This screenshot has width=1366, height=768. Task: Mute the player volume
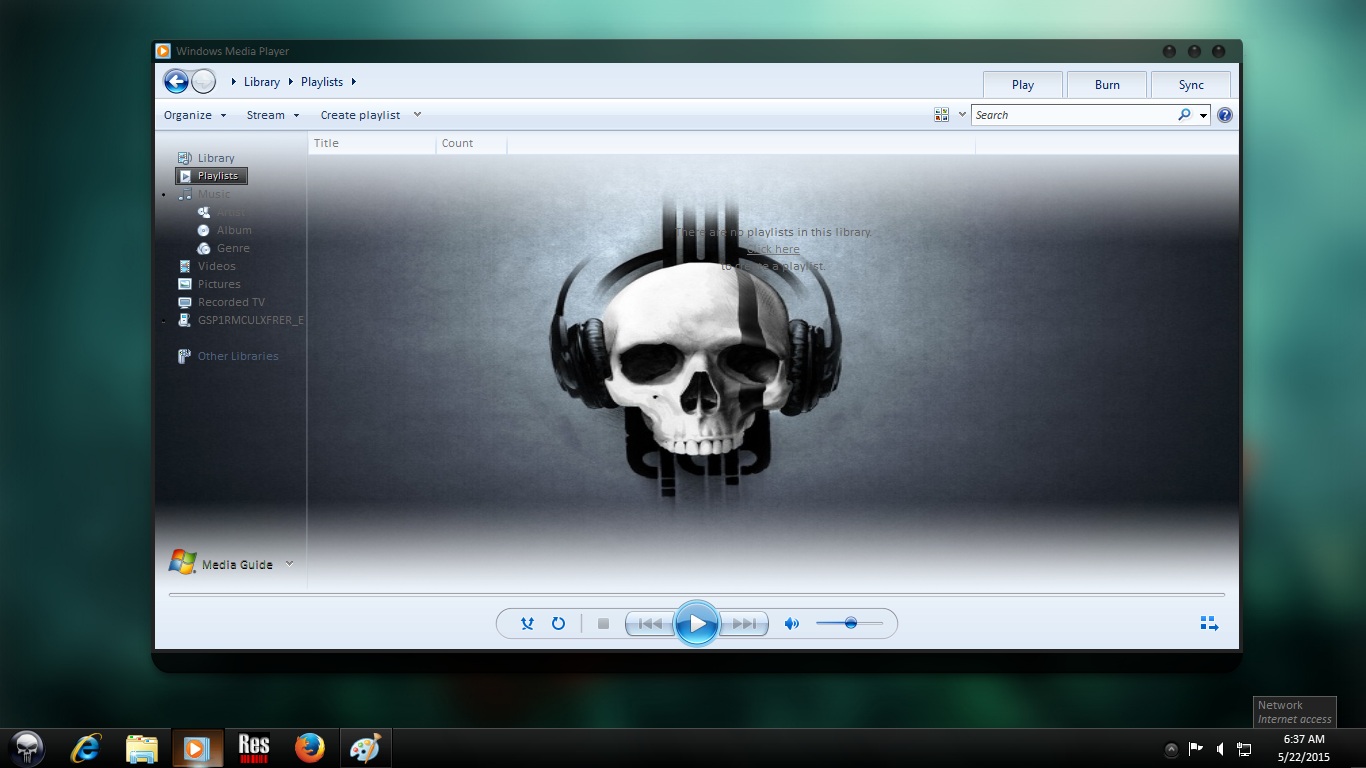point(792,624)
